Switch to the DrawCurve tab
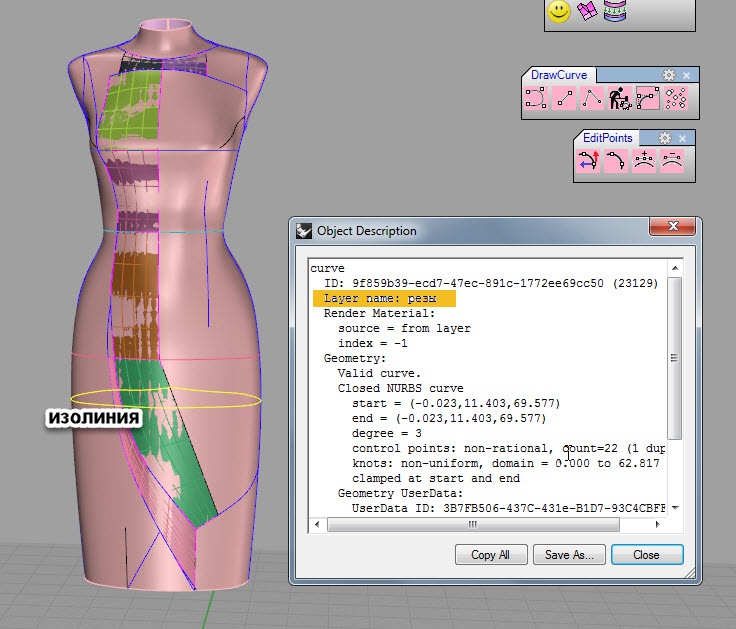736x629 pixels. [x=558, y=75]
